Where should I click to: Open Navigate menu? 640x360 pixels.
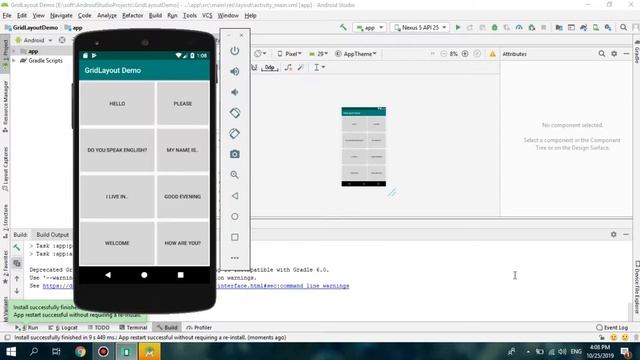(61, 16)
